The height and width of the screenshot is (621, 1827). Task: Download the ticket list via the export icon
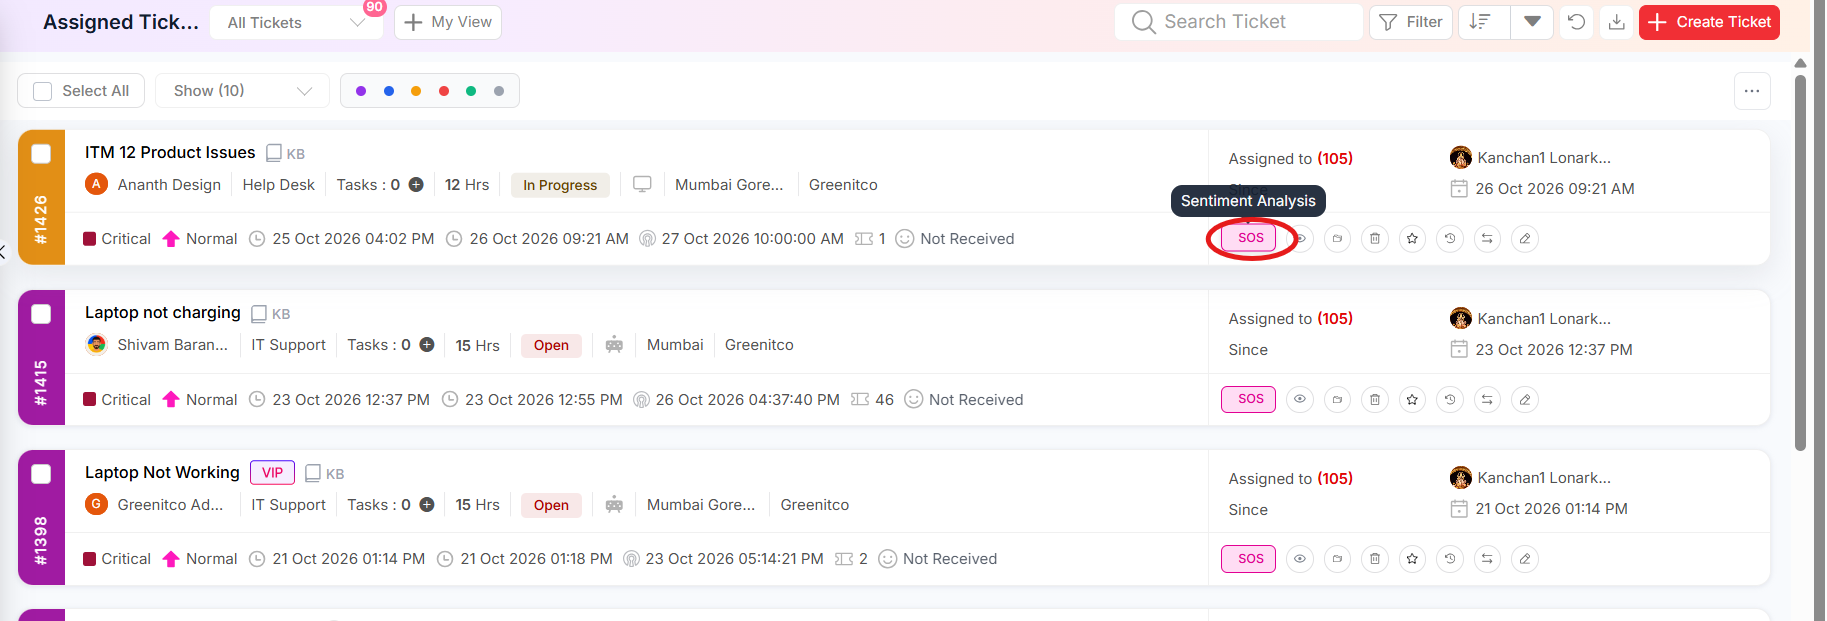pyautogui.click(x=1616, y=22)
